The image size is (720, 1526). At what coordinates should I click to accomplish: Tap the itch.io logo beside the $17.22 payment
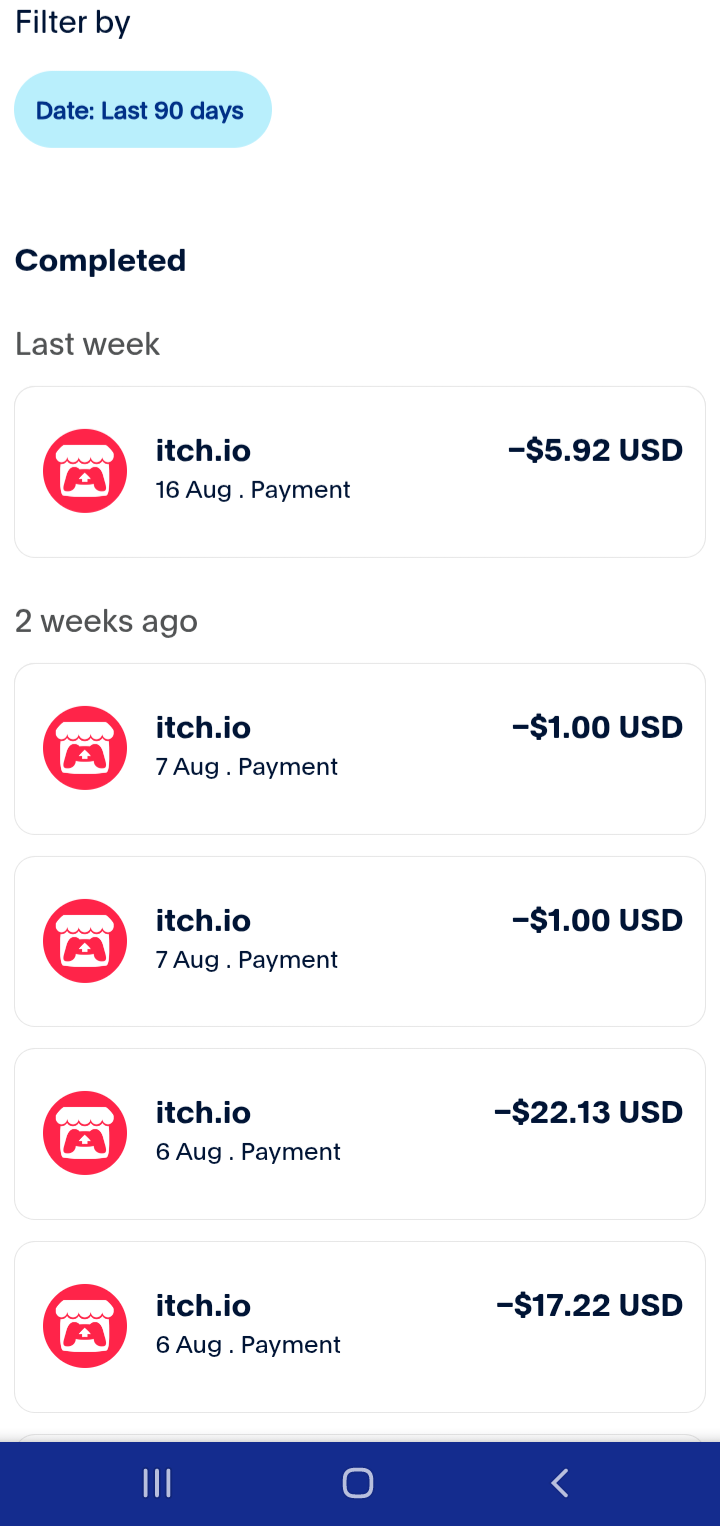85,1326
